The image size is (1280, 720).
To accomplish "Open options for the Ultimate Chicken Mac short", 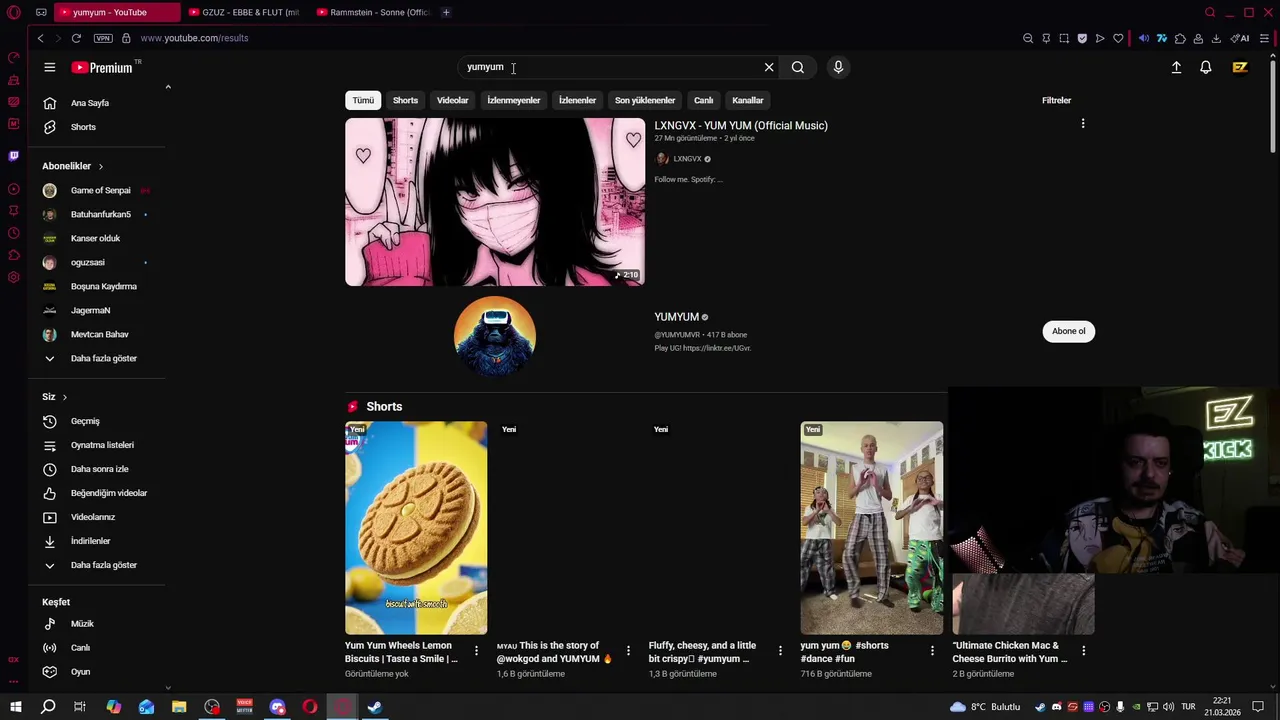I will pos(1083,651).
